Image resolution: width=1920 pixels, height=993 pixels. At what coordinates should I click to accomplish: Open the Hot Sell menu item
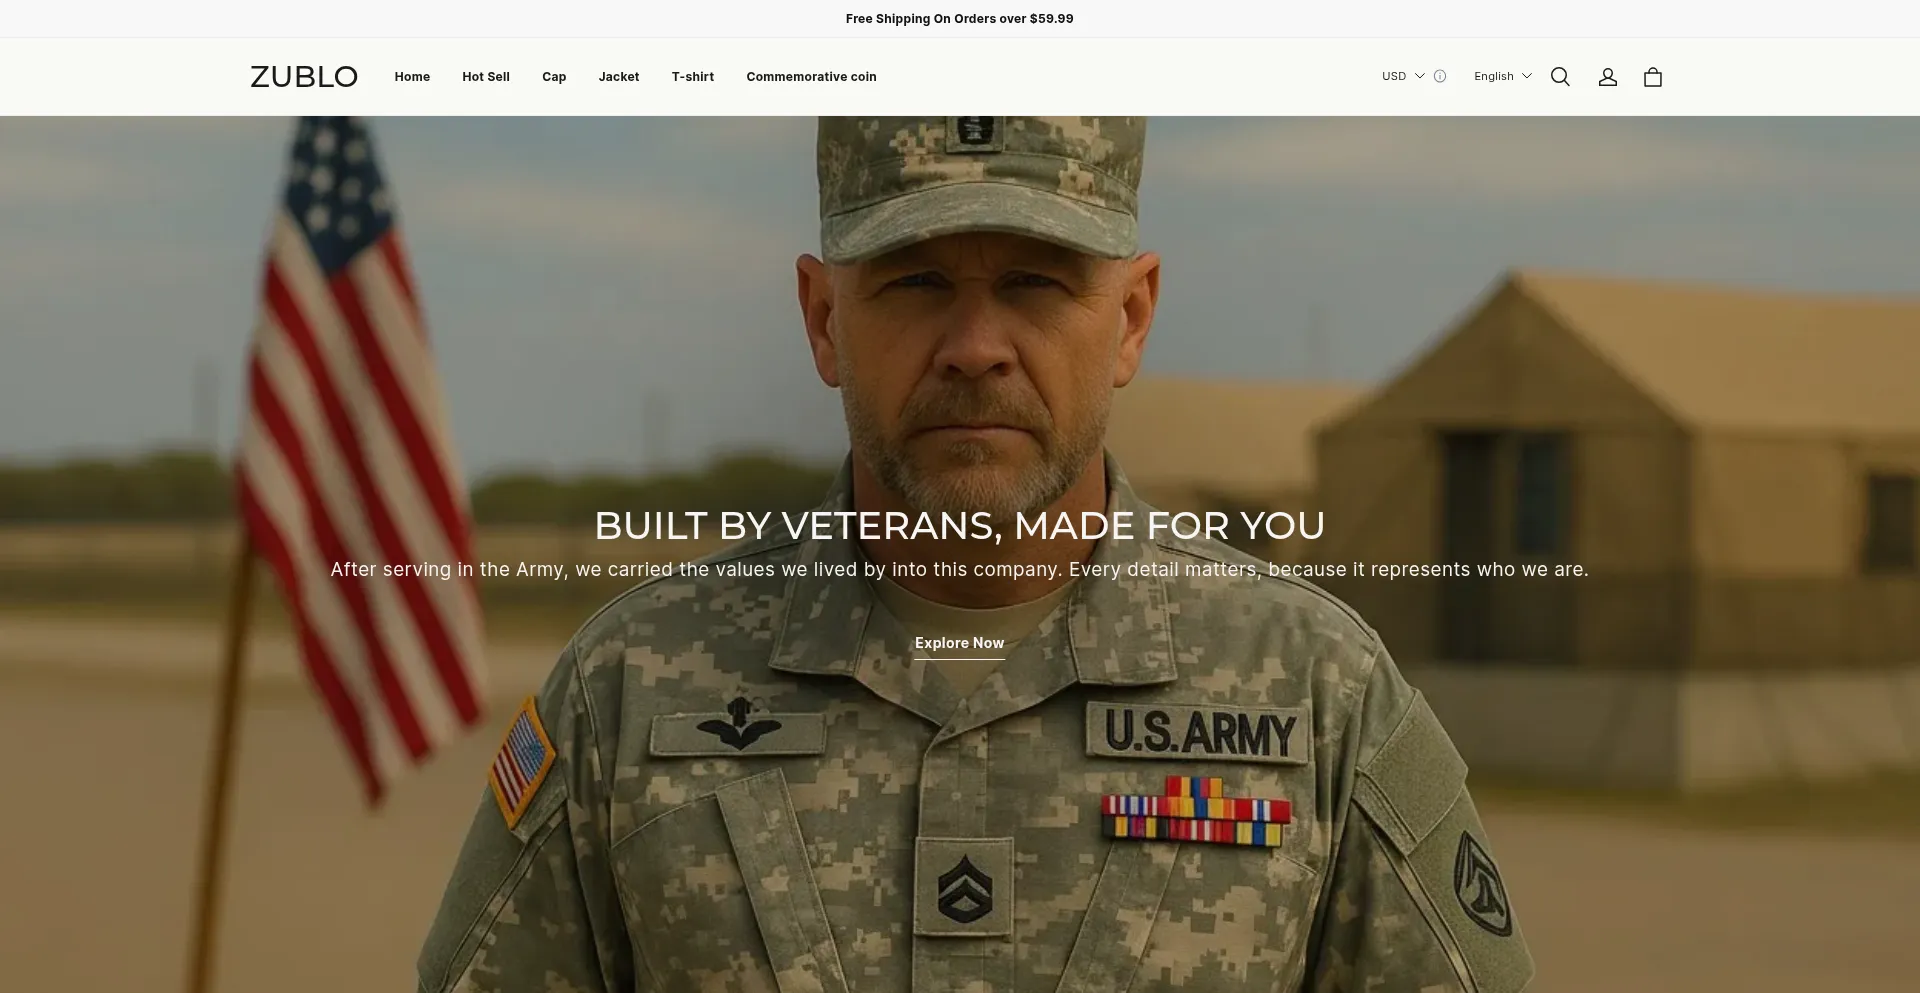(x=486, y=77)
